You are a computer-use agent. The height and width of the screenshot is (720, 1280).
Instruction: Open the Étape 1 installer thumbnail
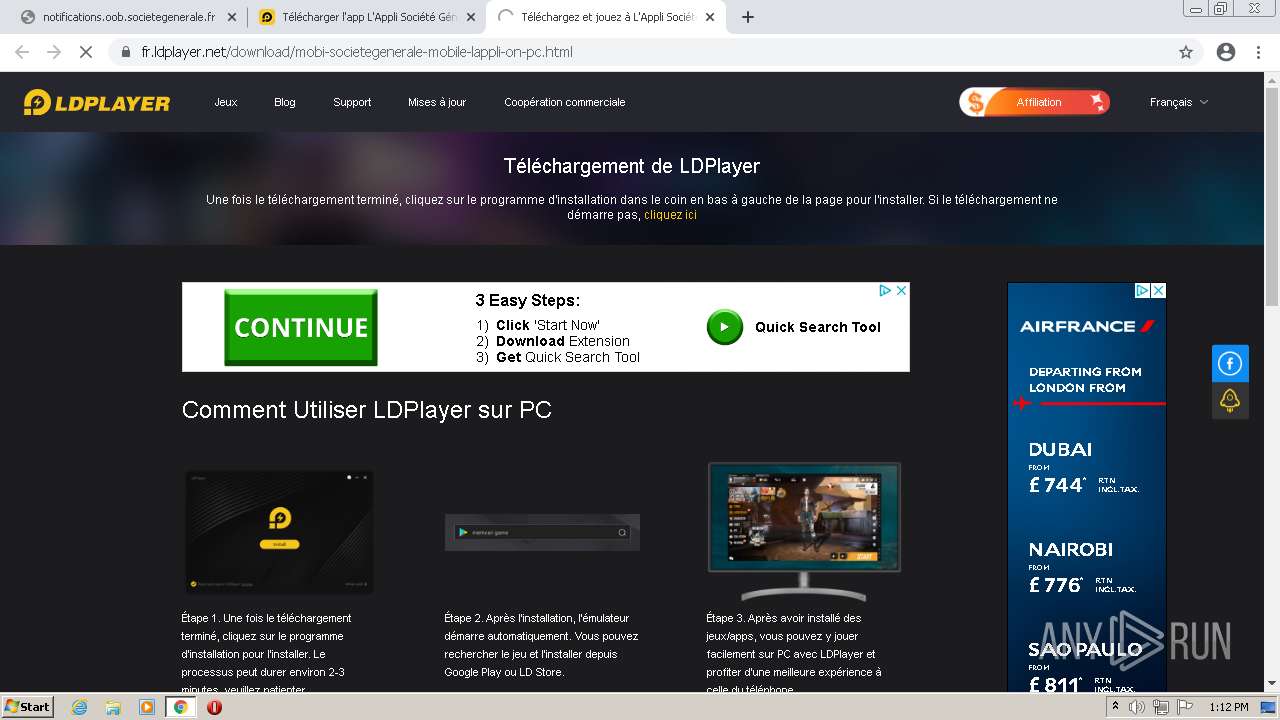coord(280,531)
